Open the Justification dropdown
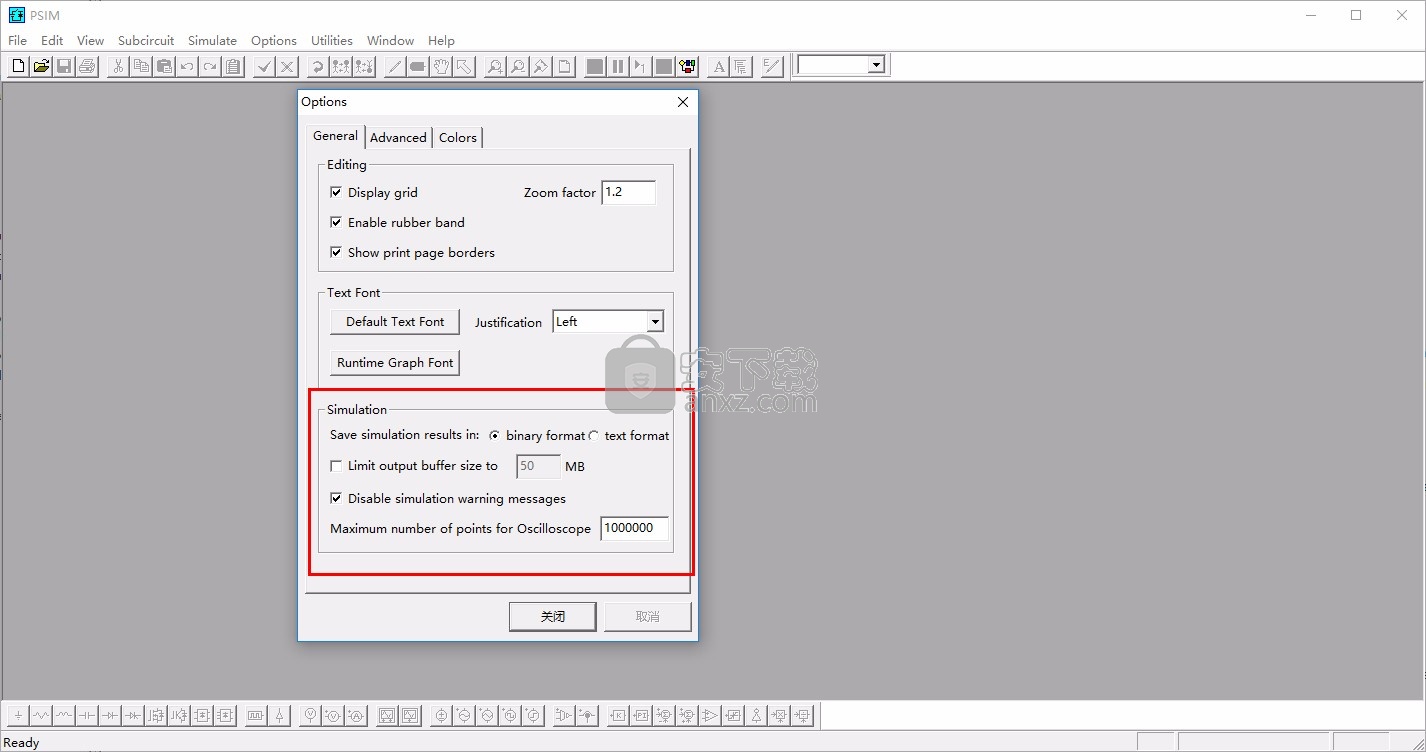This screenshot has width=1426, height=752. (x=655, y=322)
